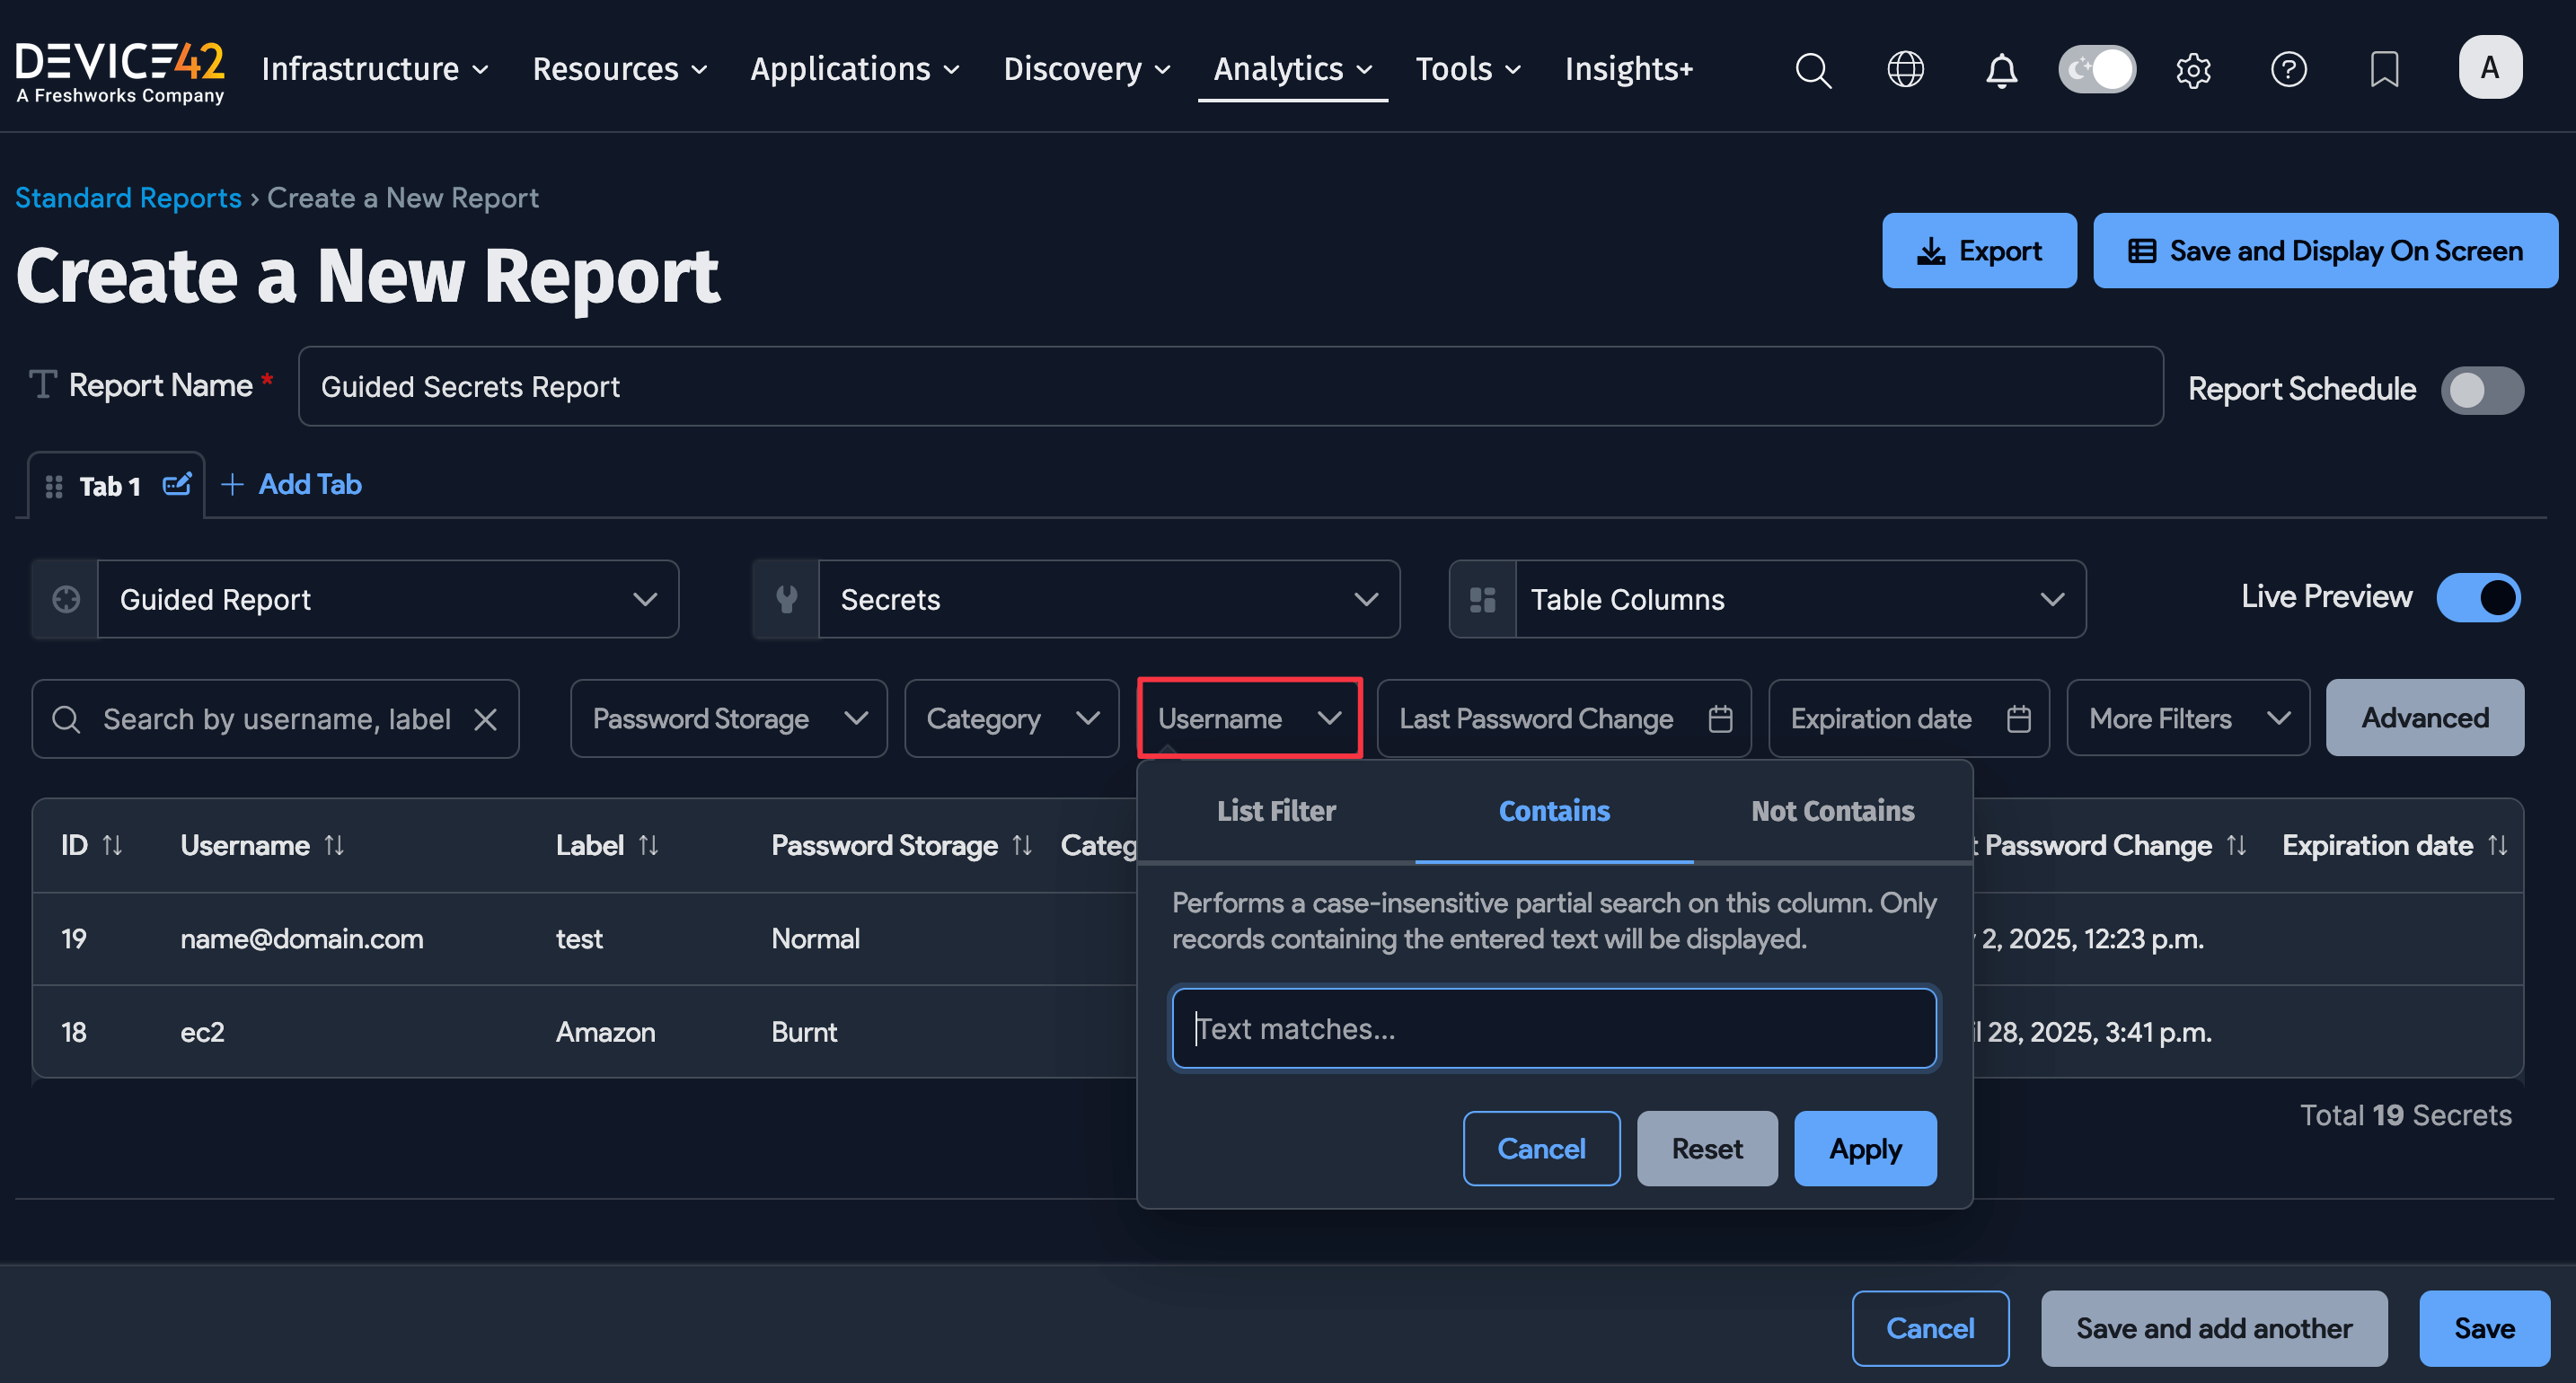
Task: Click the help question mark icon
Action: [x=2288, y=69]
